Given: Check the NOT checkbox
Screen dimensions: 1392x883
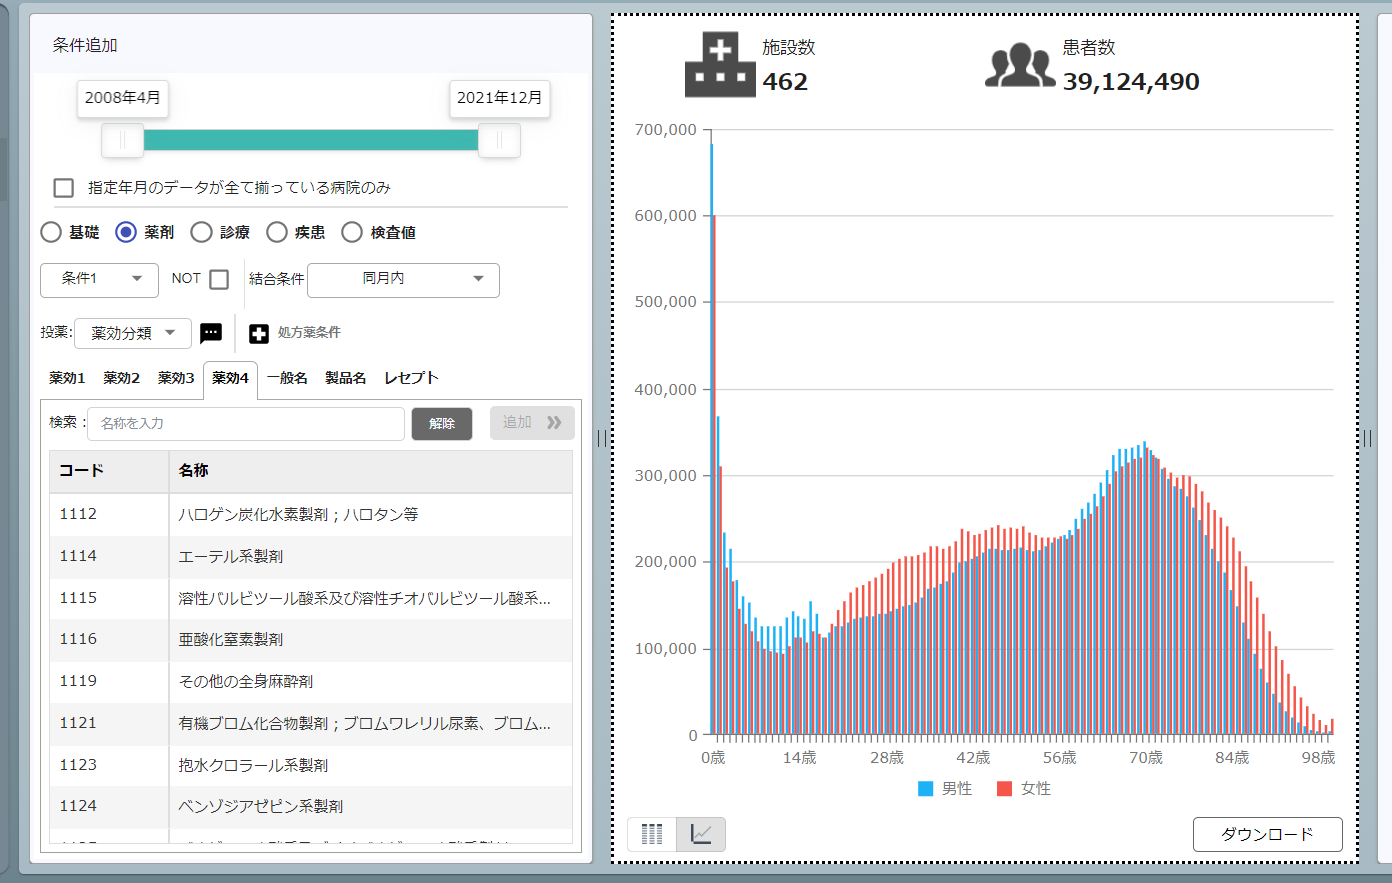Looking at the screenshot, I should [x=219, y=279].
